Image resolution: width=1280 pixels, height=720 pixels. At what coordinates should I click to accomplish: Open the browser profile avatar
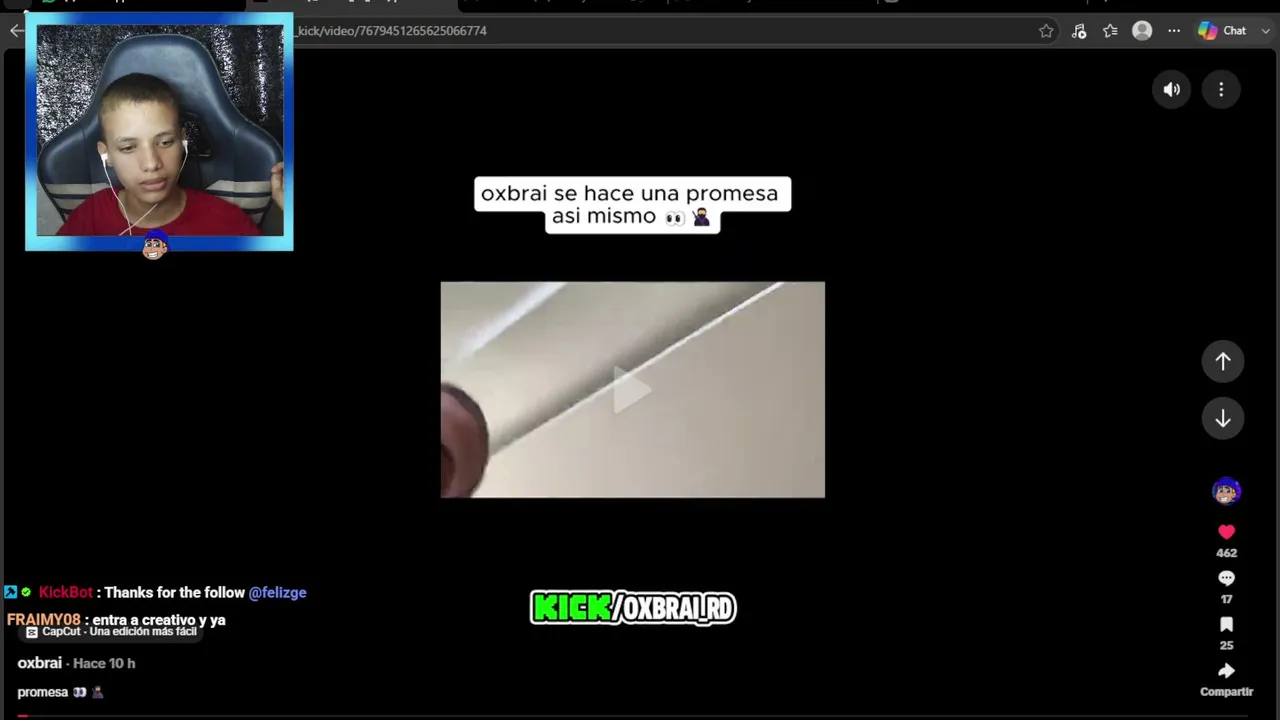(1142, 31)
